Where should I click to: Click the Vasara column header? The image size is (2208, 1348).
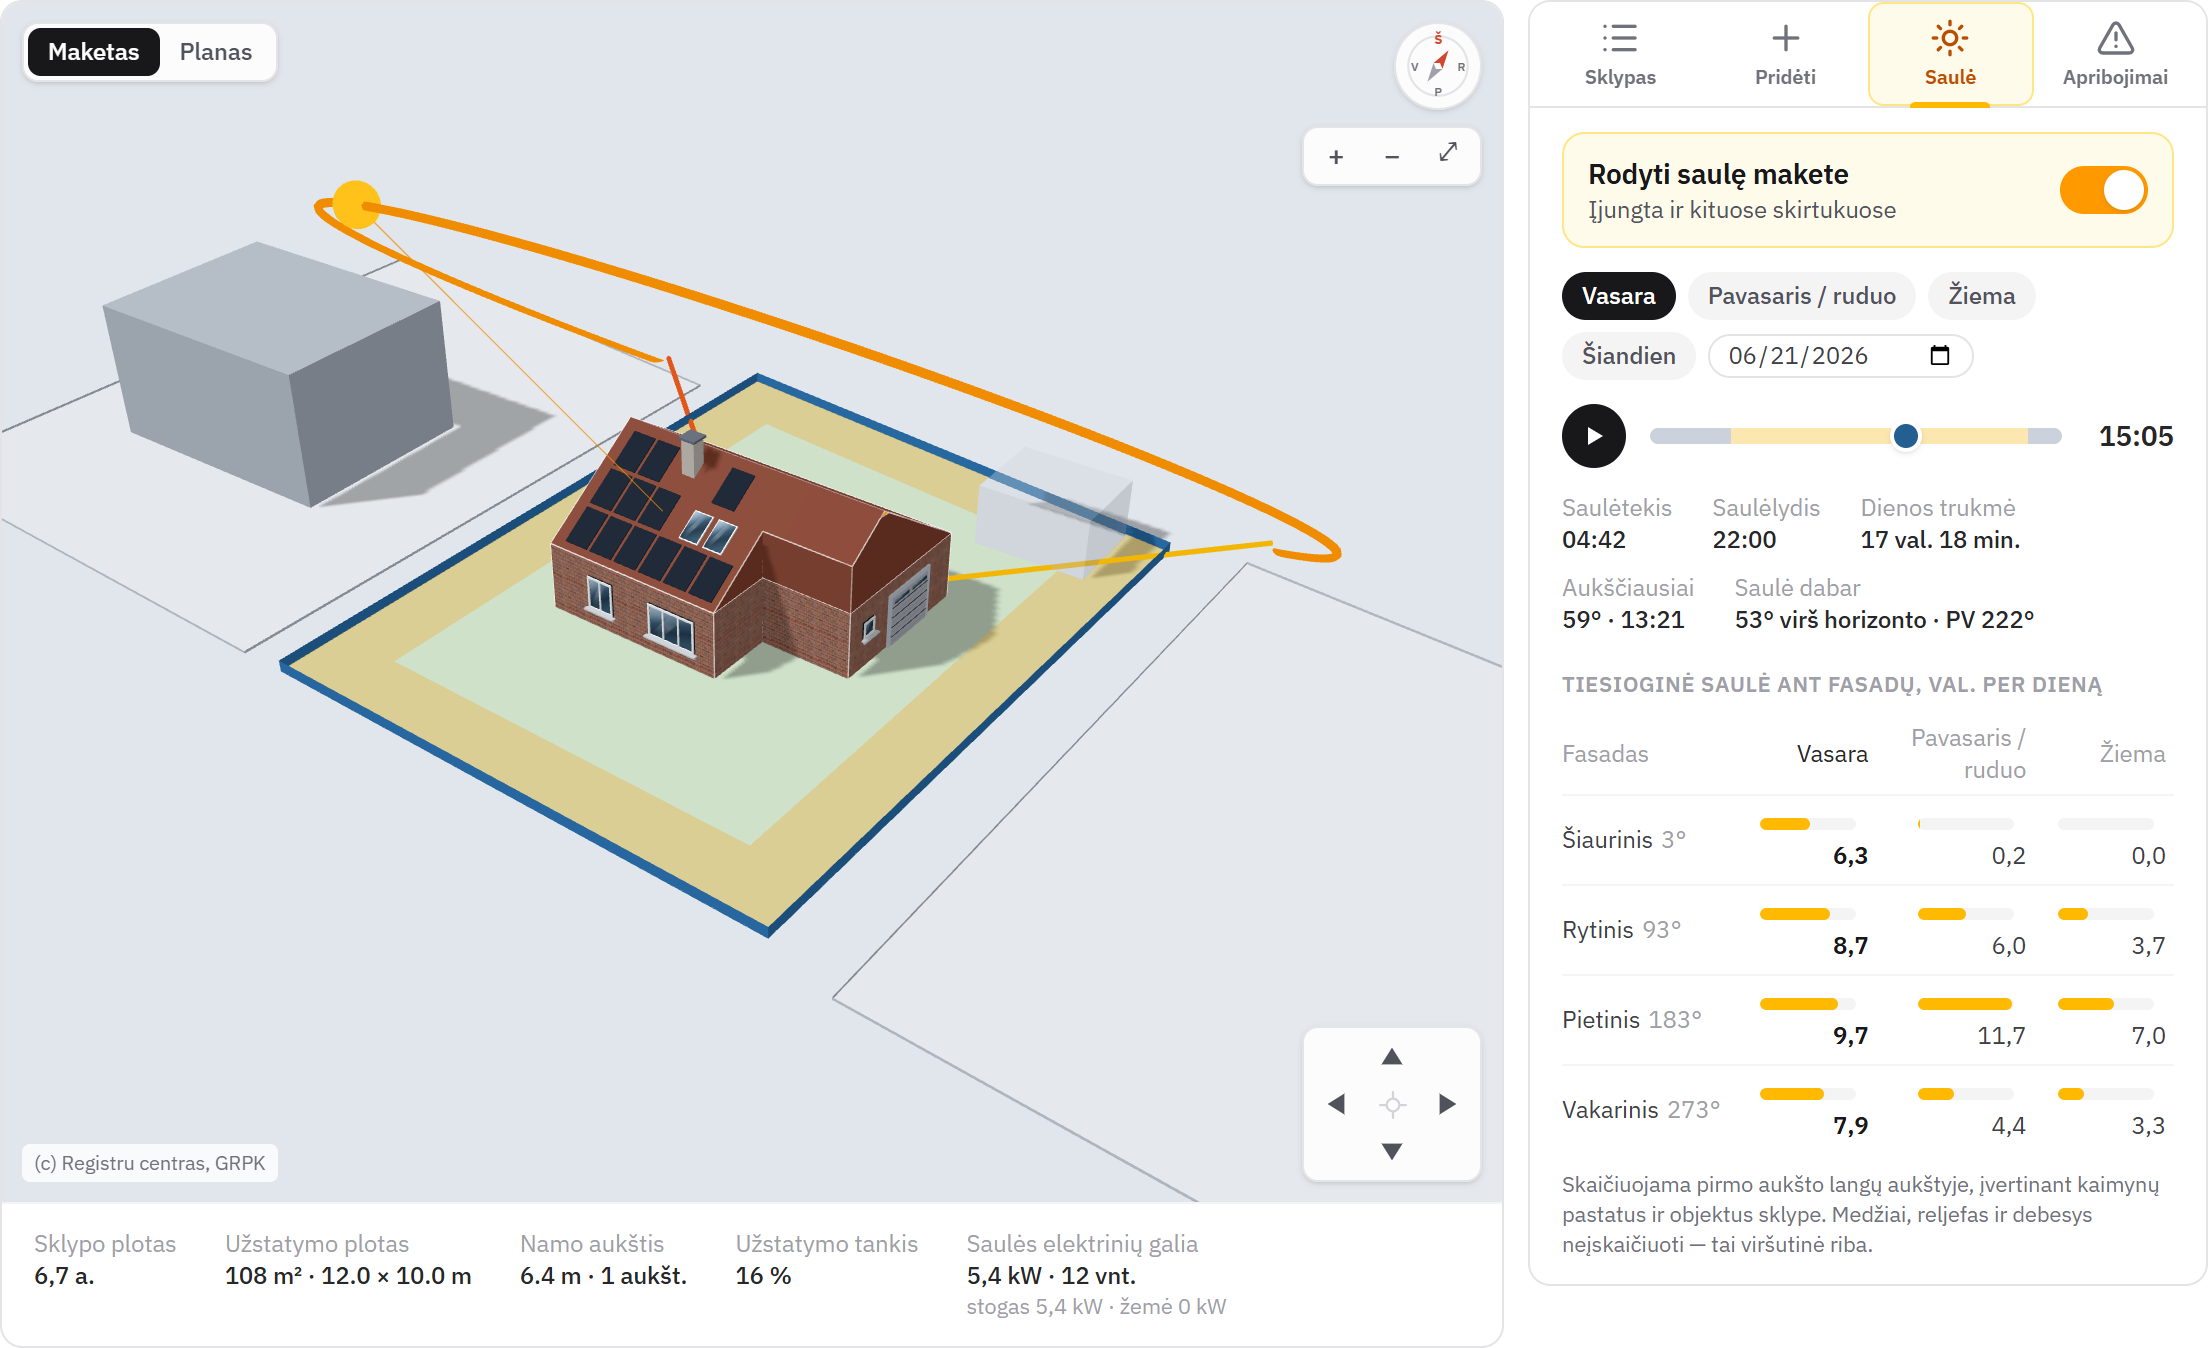pyautogui.click(x=1832, y=754)
